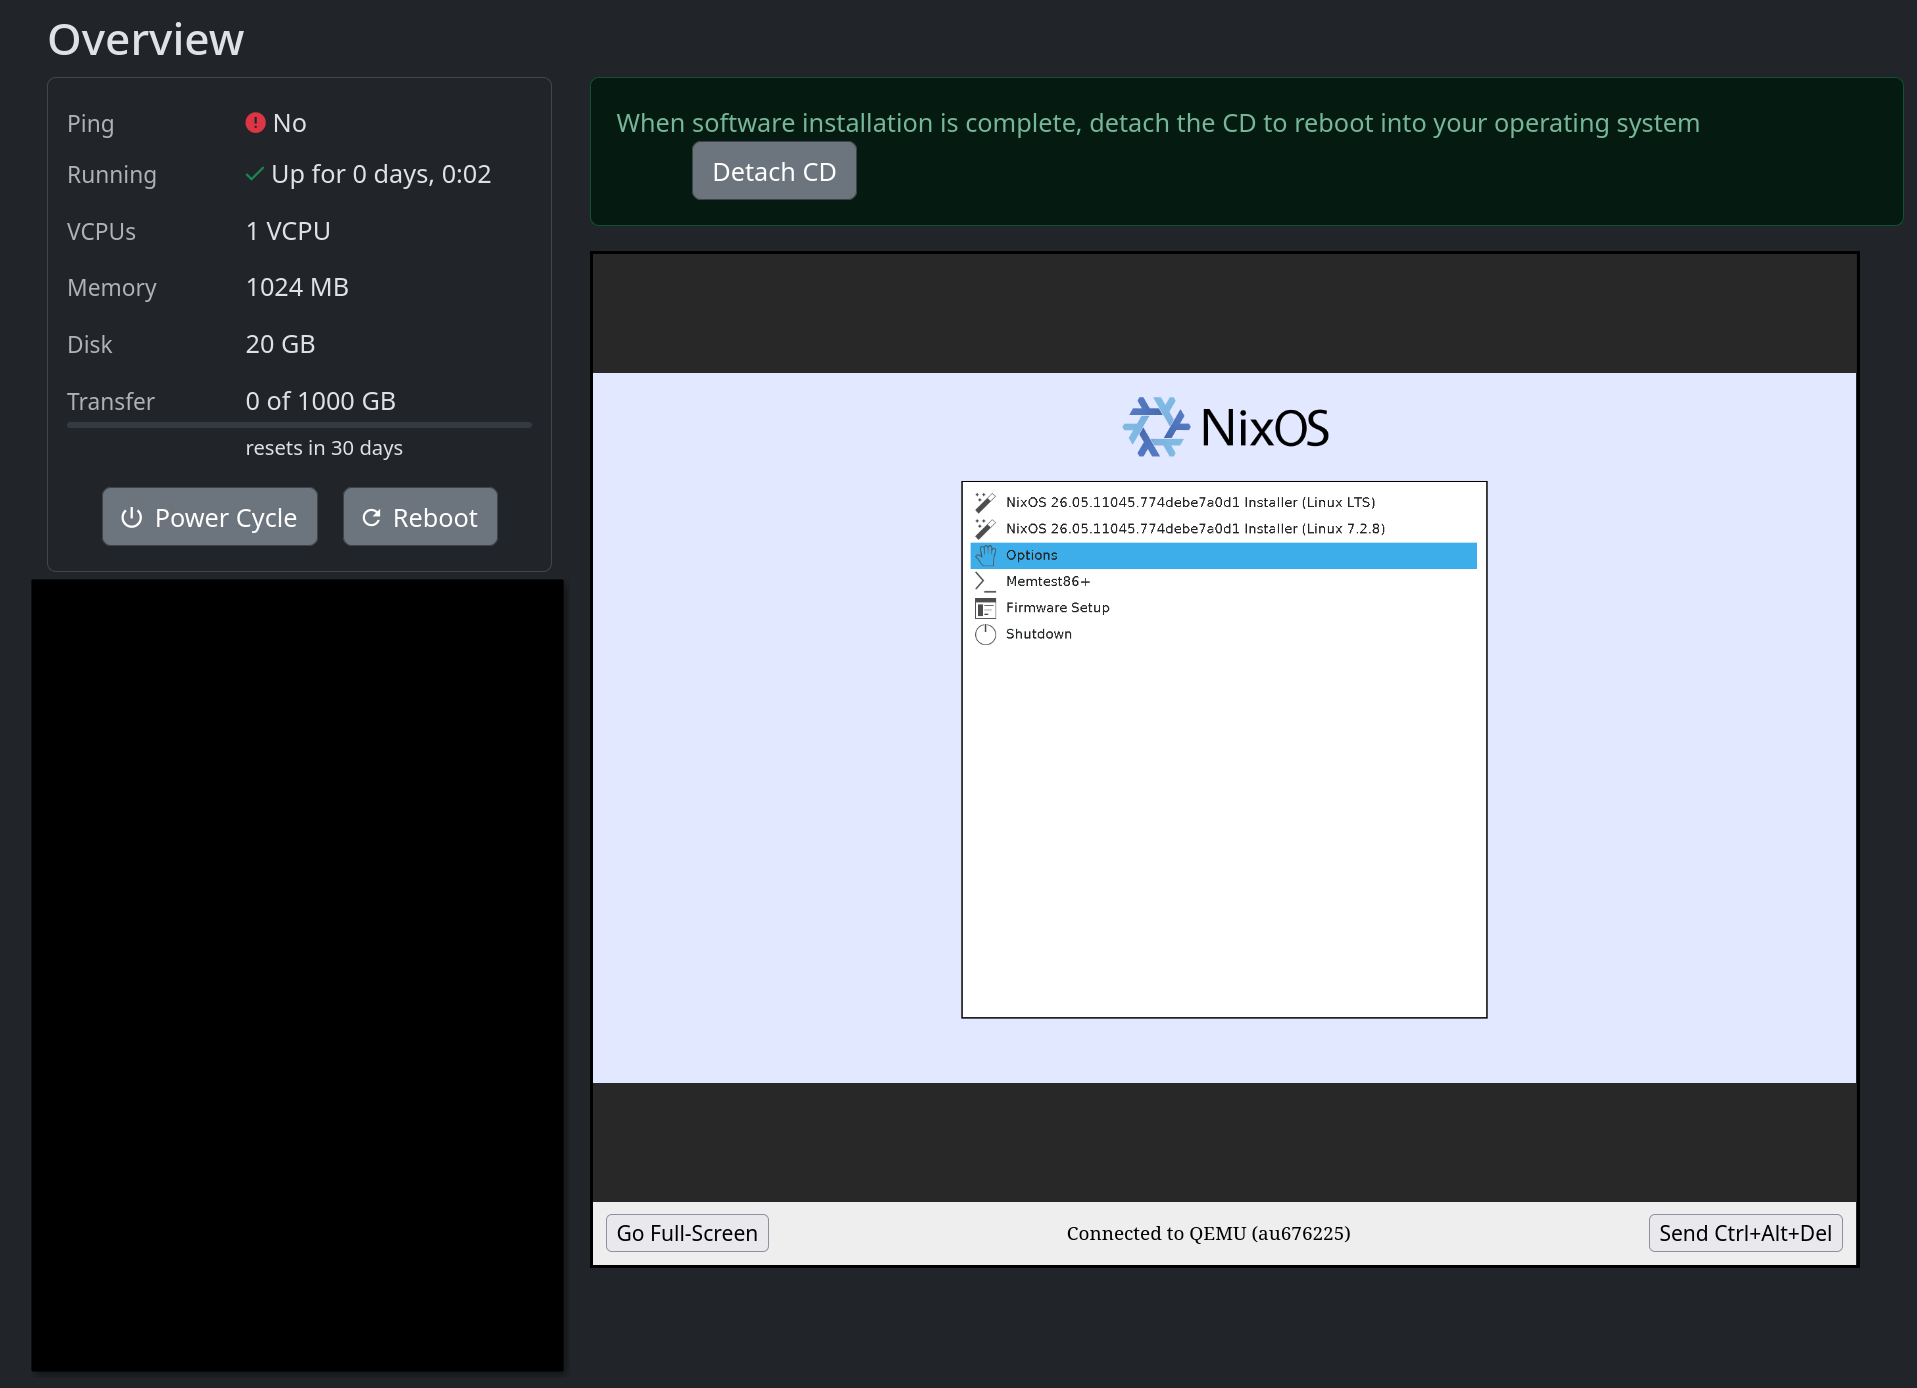Click the '0 of 1000 GB' transfer value
Screen dimensions: 1917x1388
[x=320, y=401]
